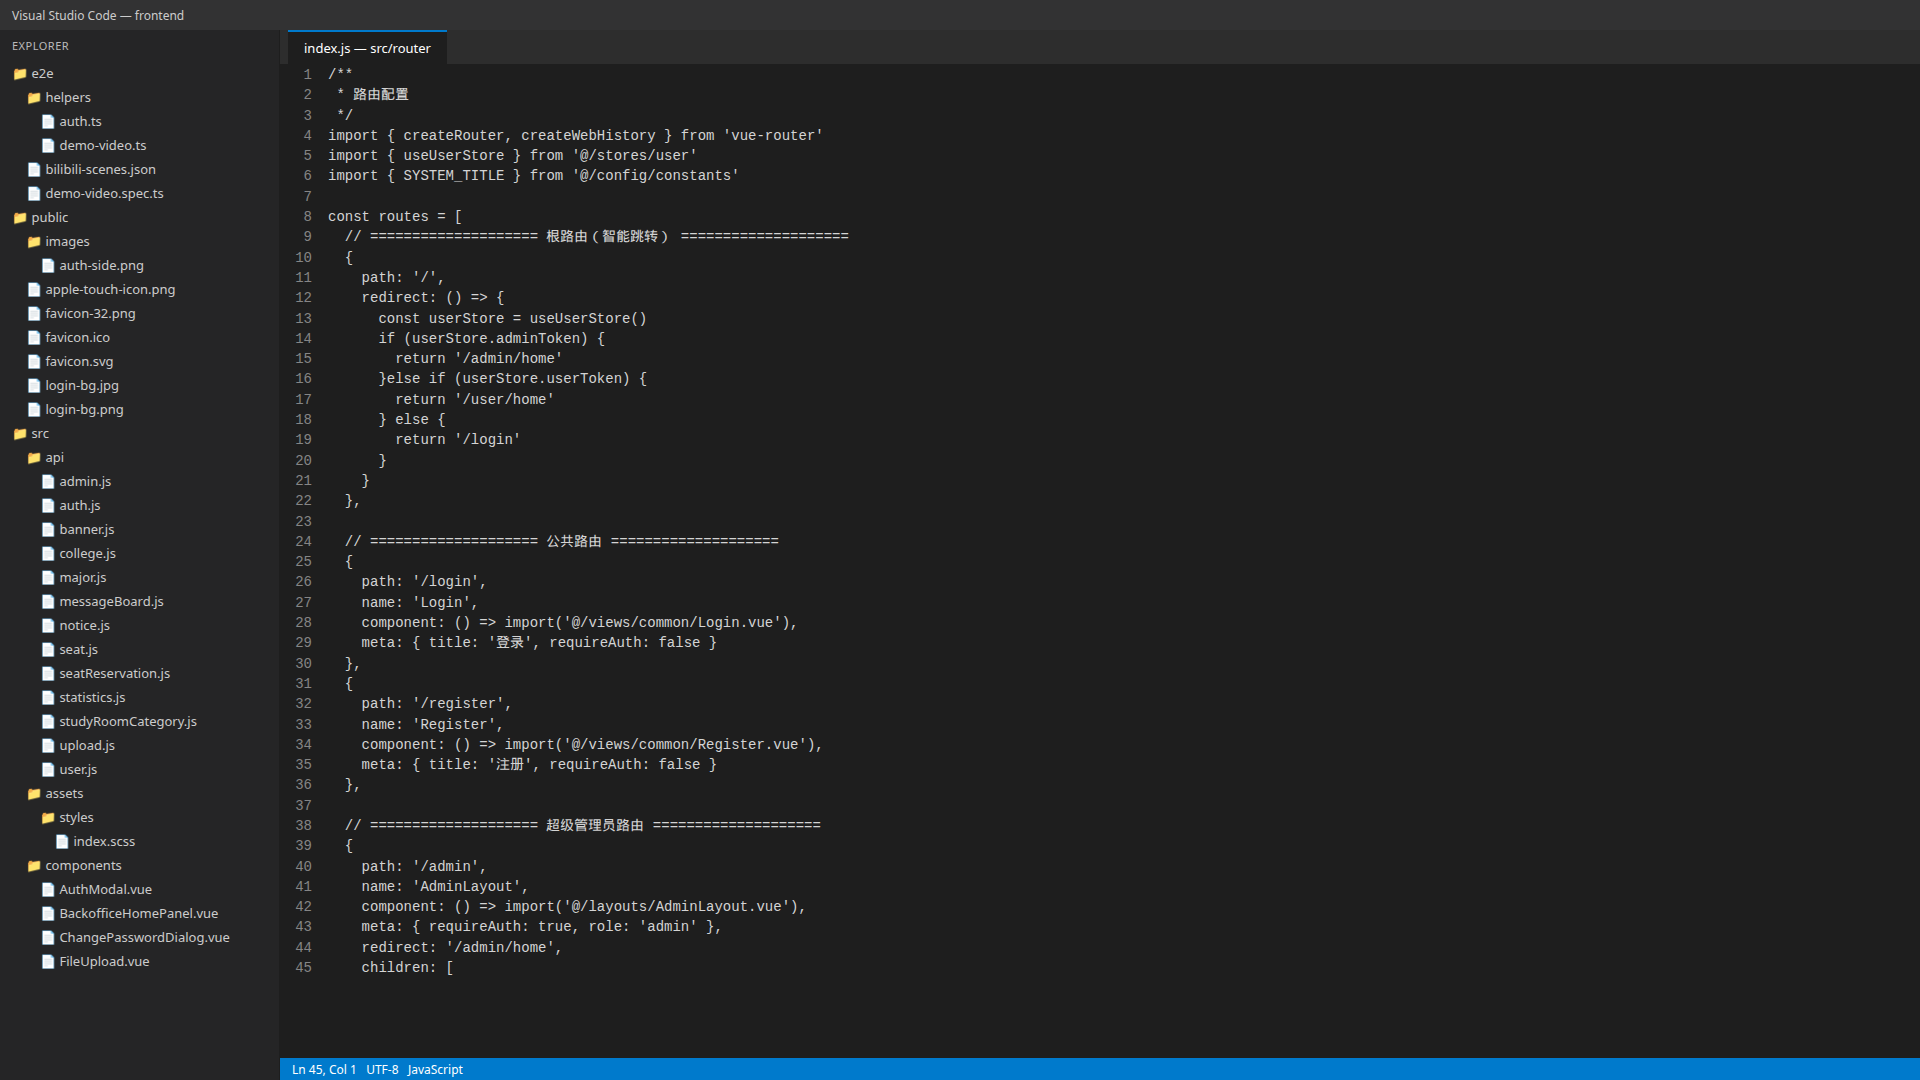Collapse the api folder
This screenshot has height=1080, width=1920.
pos(139,458)
